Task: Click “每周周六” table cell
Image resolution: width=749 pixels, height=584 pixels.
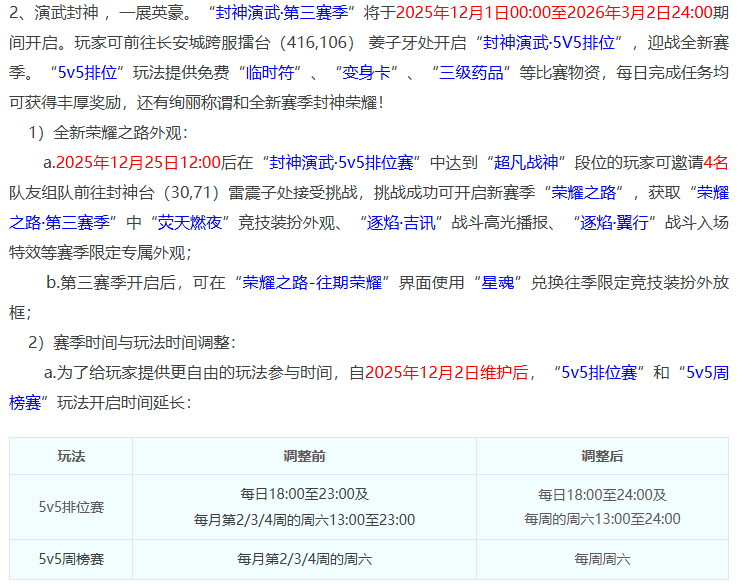Action: pos(602,559)
